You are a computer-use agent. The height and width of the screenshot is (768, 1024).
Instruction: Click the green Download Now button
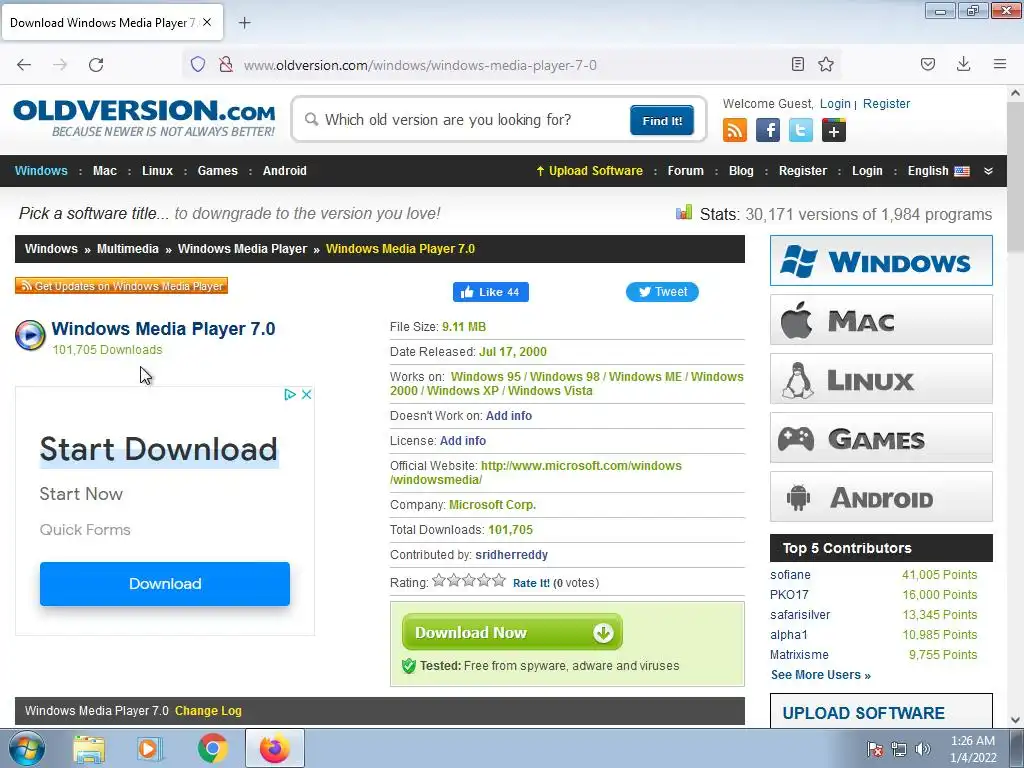[512, 632]
